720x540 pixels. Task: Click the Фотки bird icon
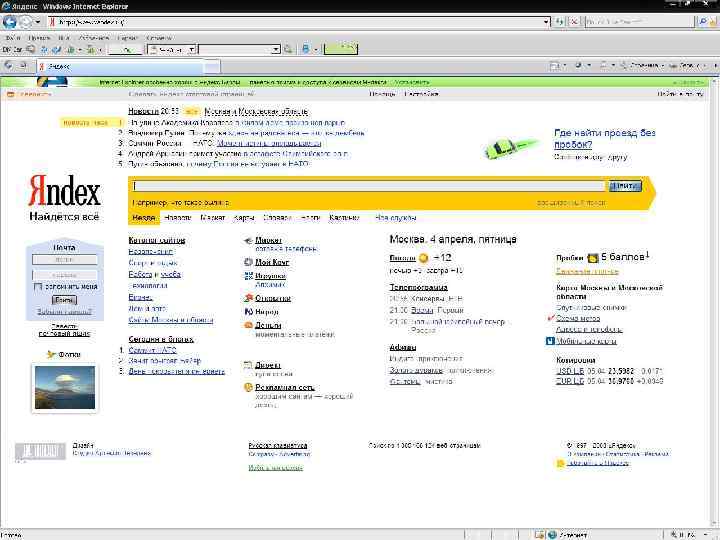pos(51,354)
